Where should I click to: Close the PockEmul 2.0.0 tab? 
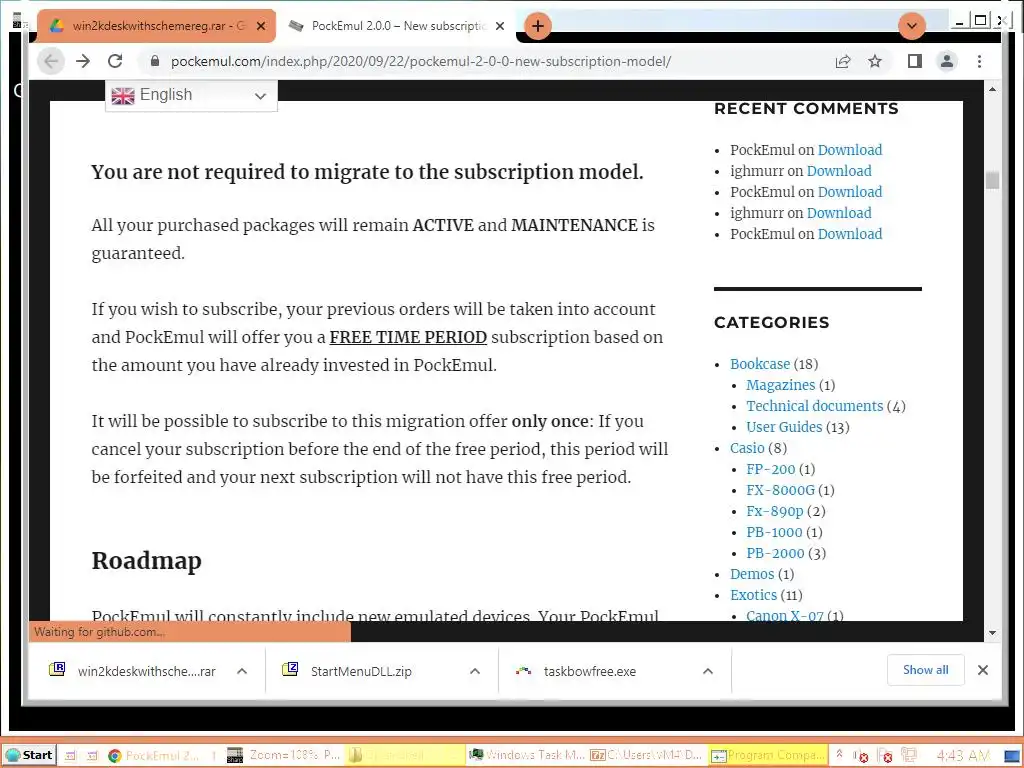click(x=500, y=26)
